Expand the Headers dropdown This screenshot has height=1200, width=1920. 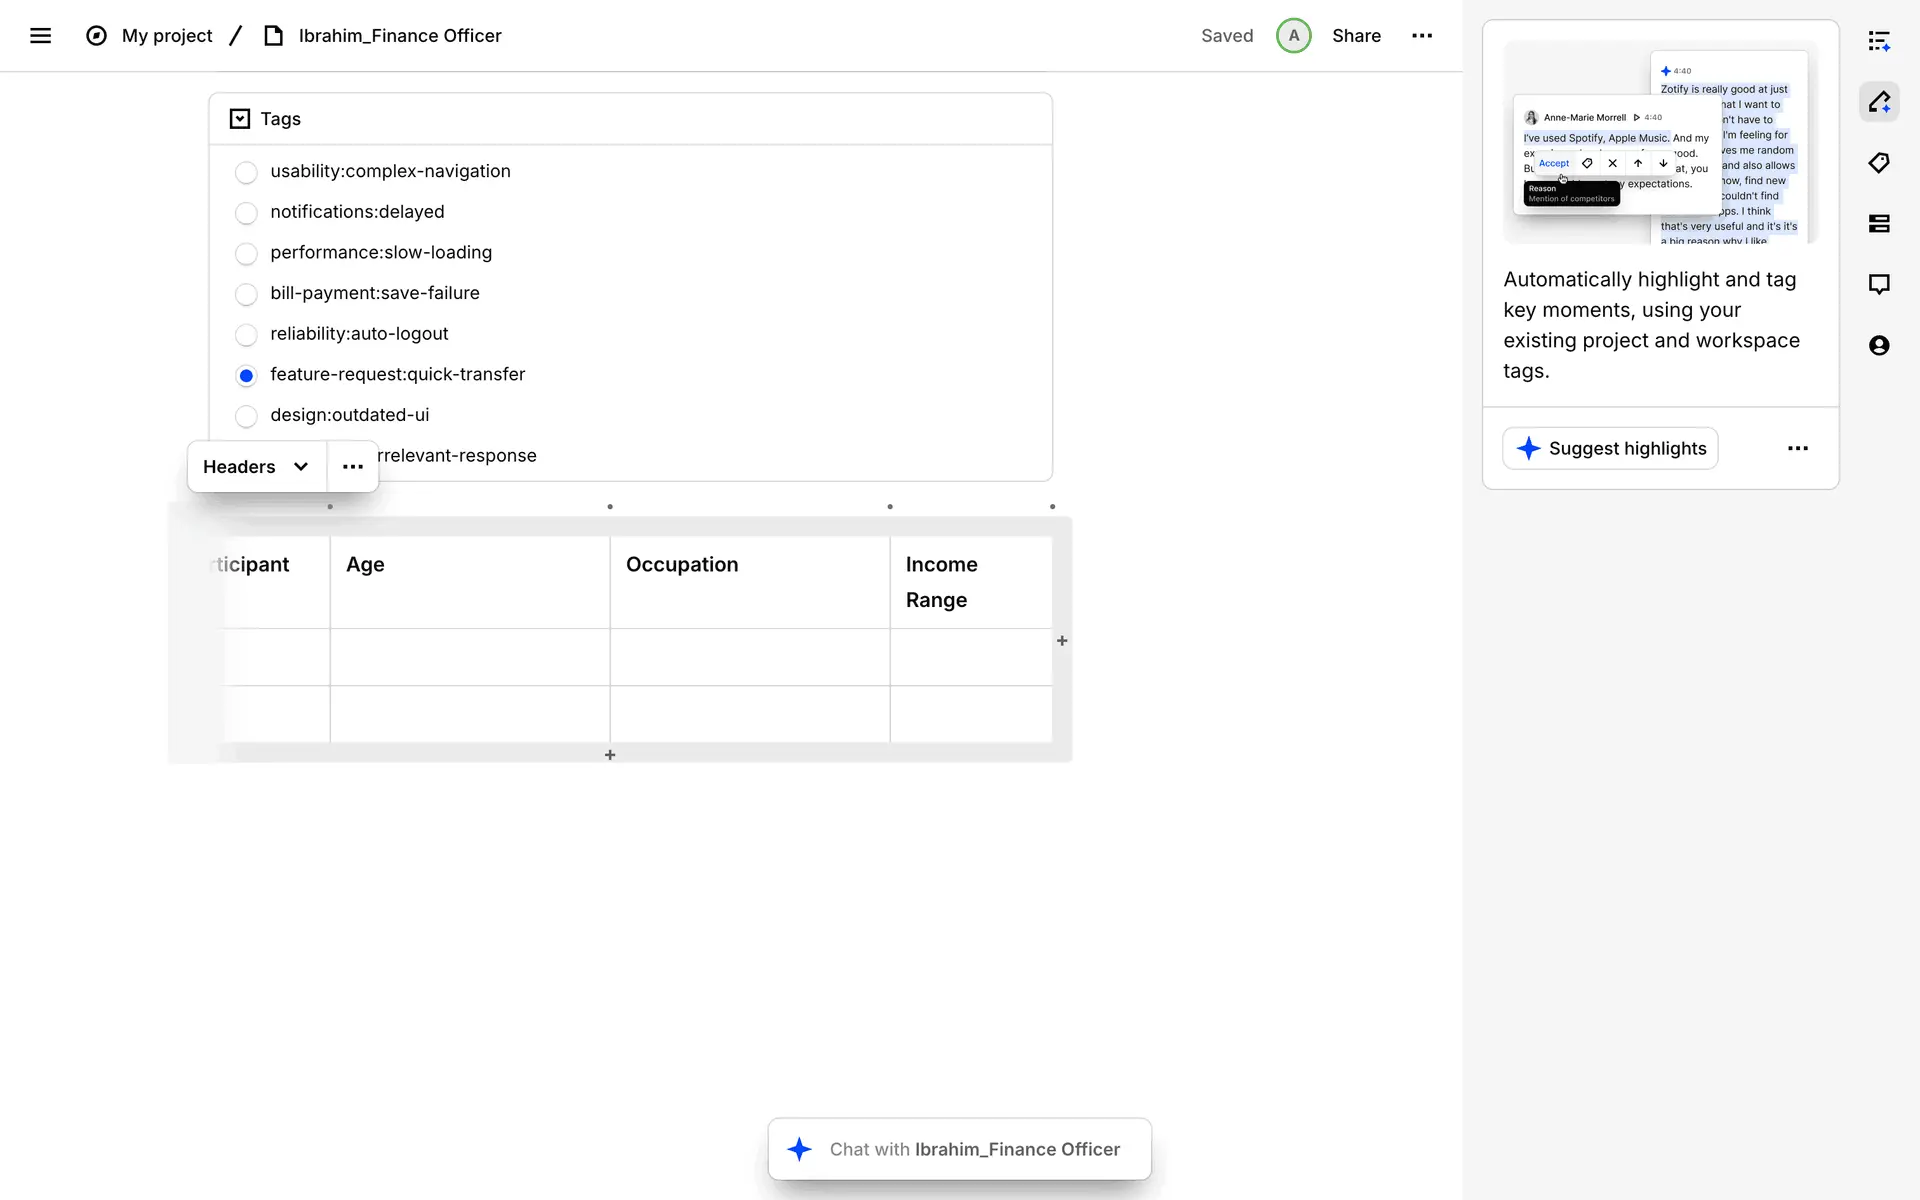click(256, 467)
